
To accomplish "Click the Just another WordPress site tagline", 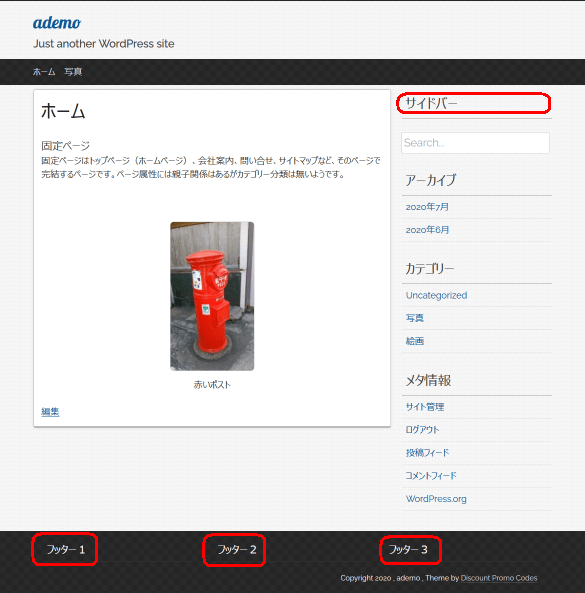I will (x=104, y=44).
